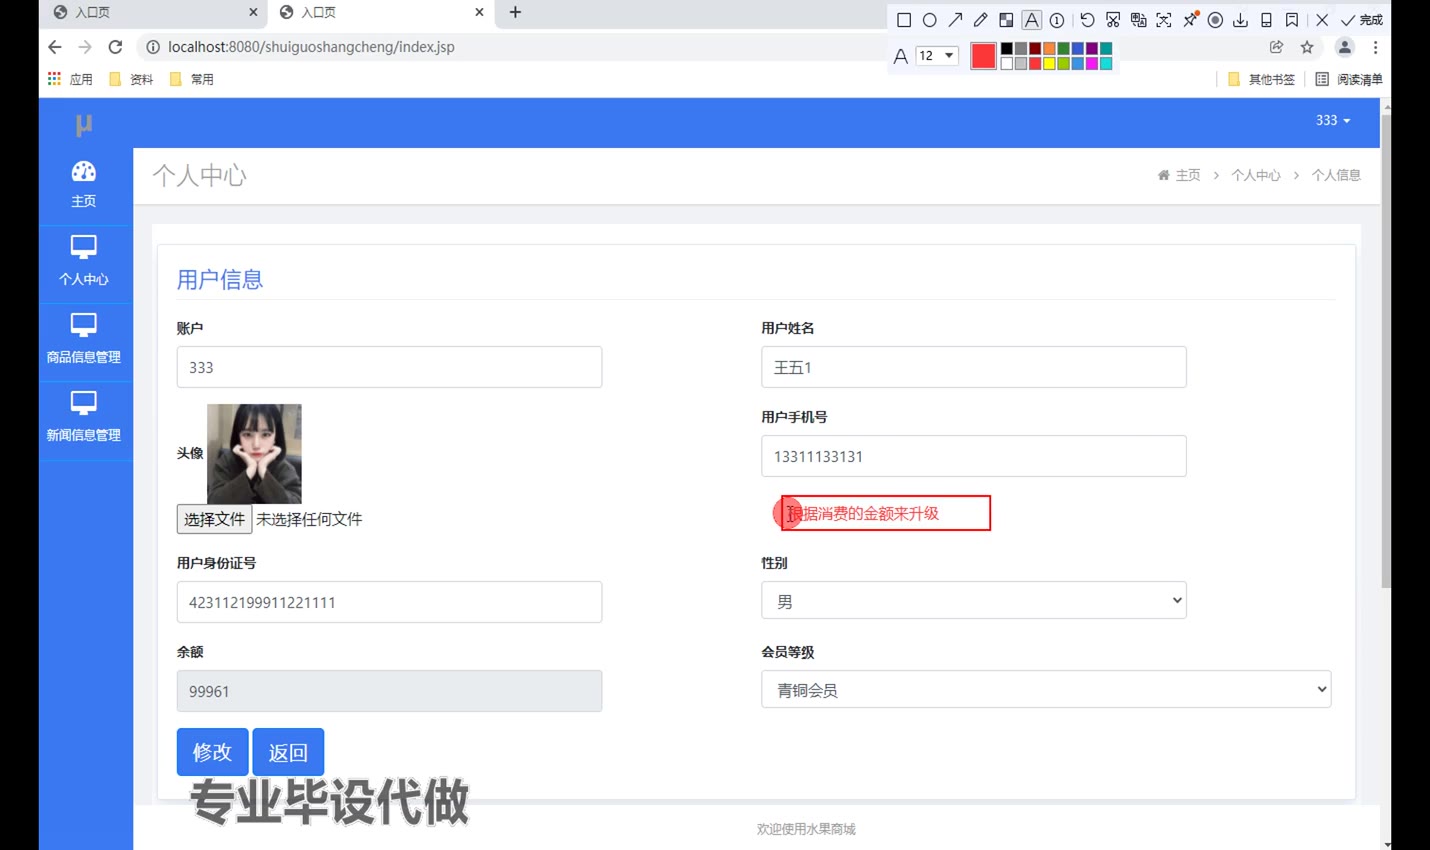
Task: Click the bookmark icon in screenshot toolbar
Action: click(x=1292, y=20)
